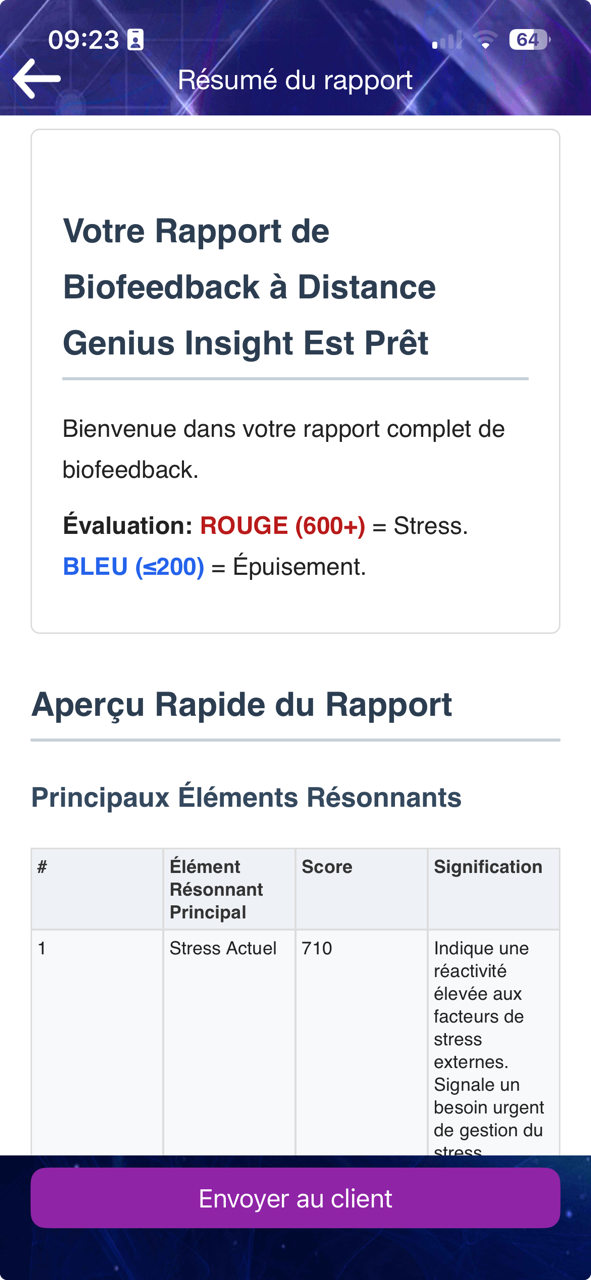Select the BLEU (≤200) blue label
The width and height of the screenshot is (591, 1280).
133,567
